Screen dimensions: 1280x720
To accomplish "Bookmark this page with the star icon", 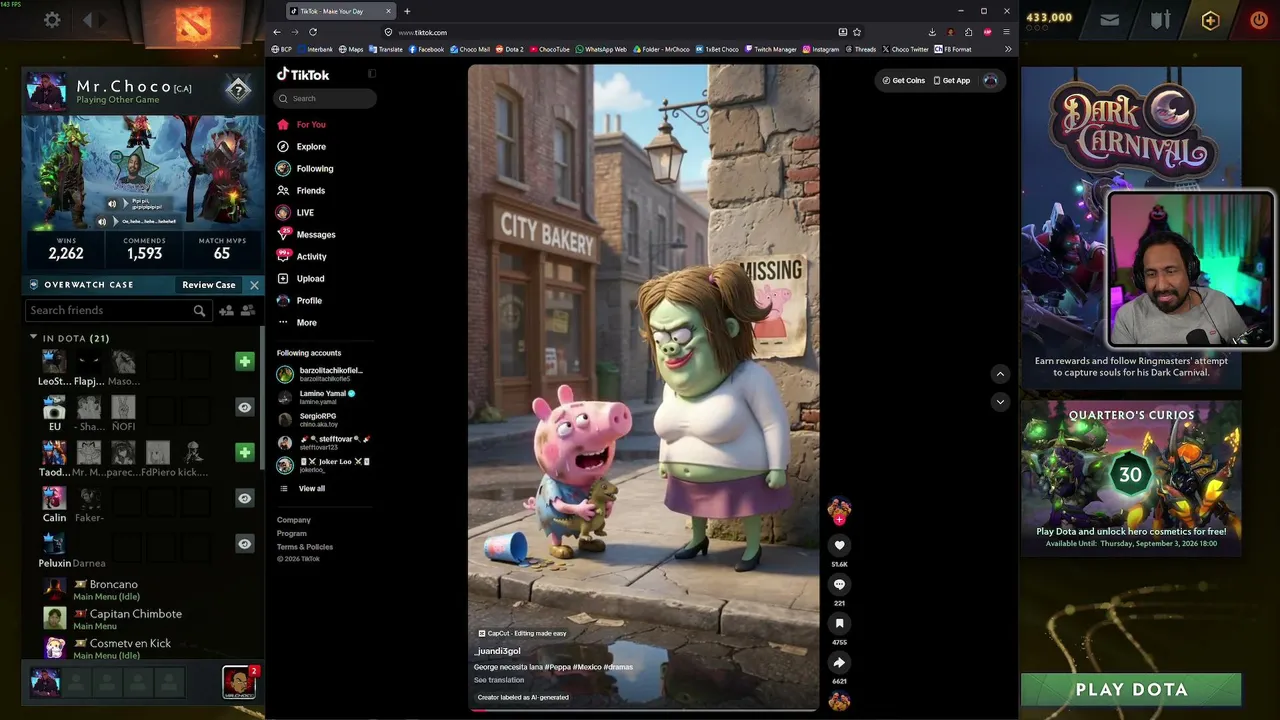I will tap(857, 32).
